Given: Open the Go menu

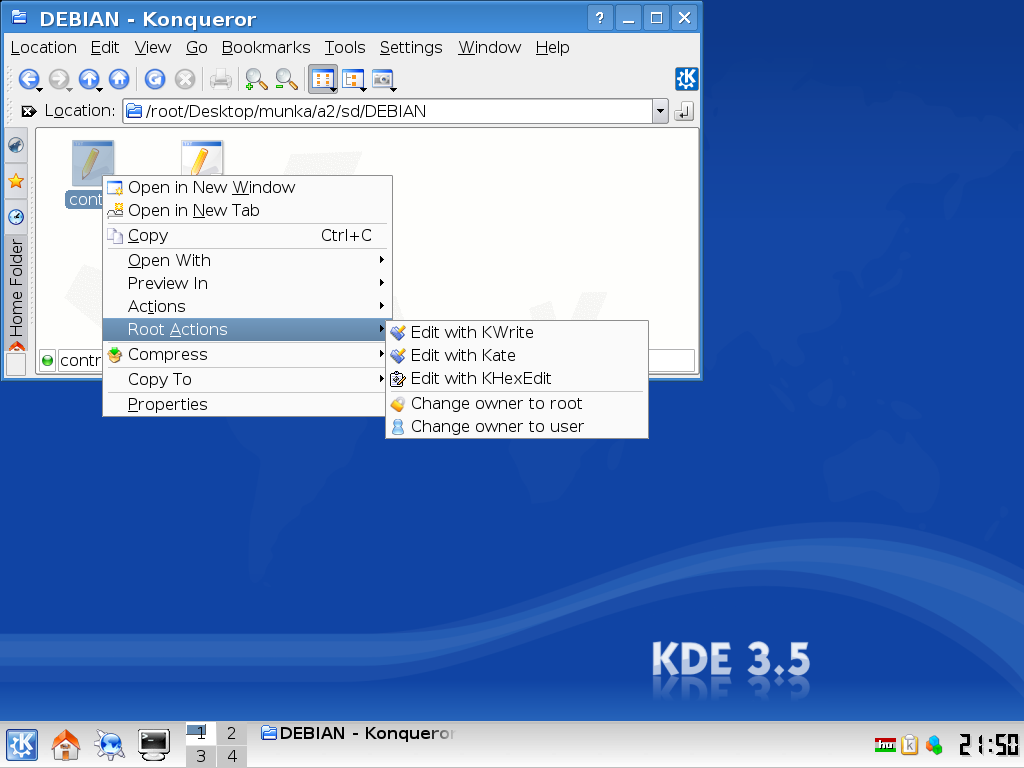Looking at the screenshot, I should coord(197,48).
